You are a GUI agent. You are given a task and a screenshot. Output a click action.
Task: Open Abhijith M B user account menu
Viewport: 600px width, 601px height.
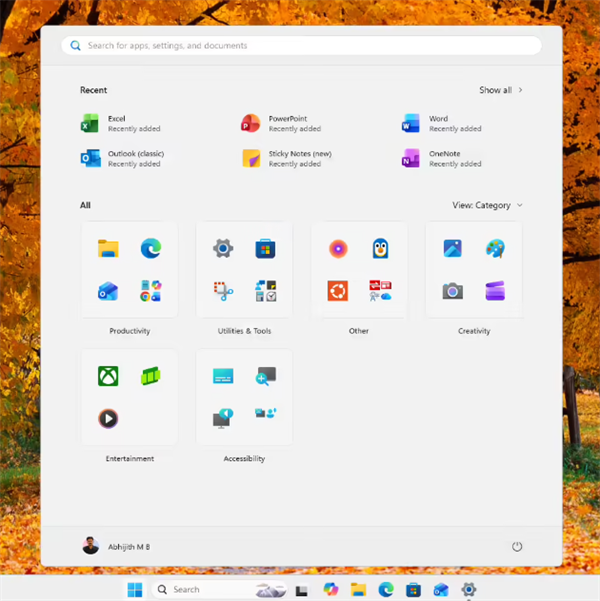(116, 546)
